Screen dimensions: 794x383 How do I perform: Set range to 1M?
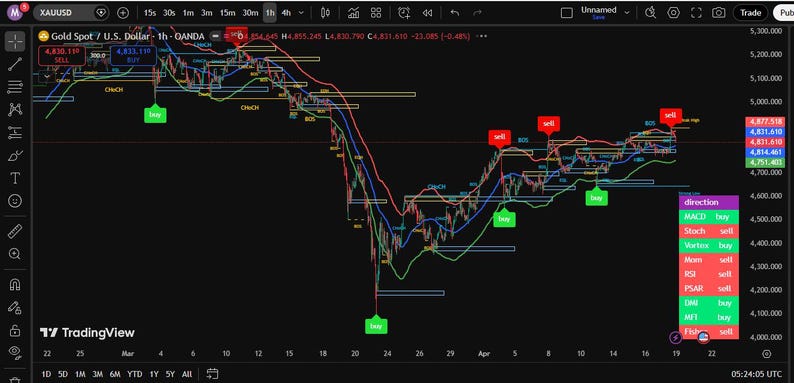pyautogui.click(x=80, y=374)
